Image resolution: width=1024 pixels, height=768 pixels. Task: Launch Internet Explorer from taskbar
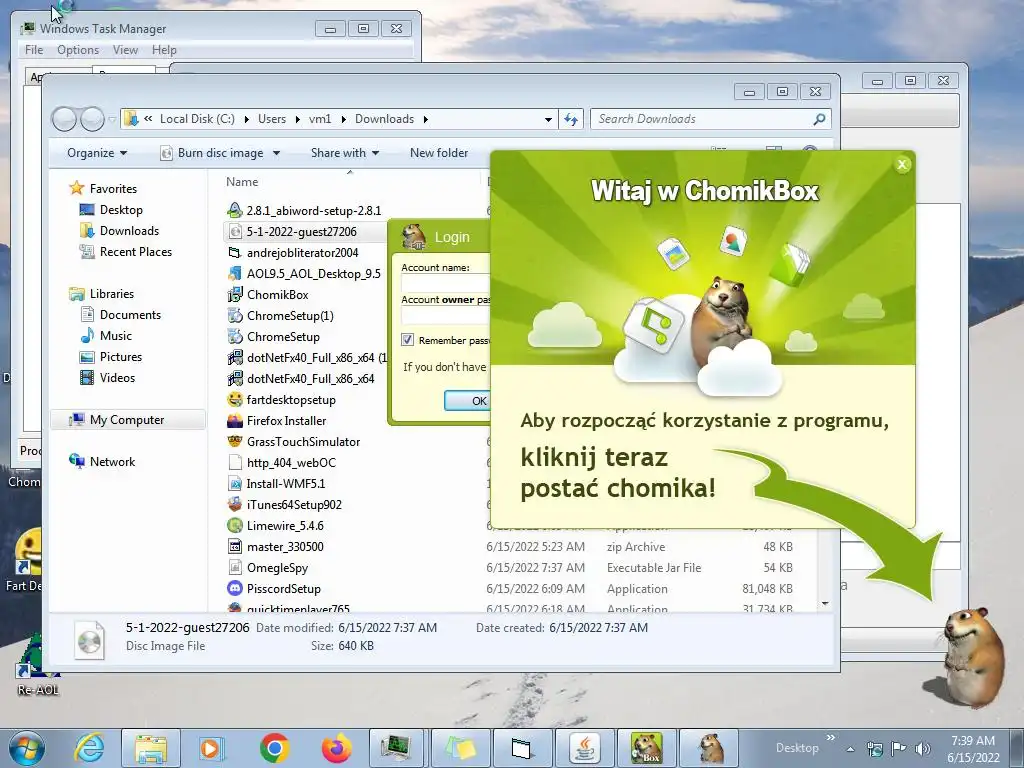click(89, 748)
